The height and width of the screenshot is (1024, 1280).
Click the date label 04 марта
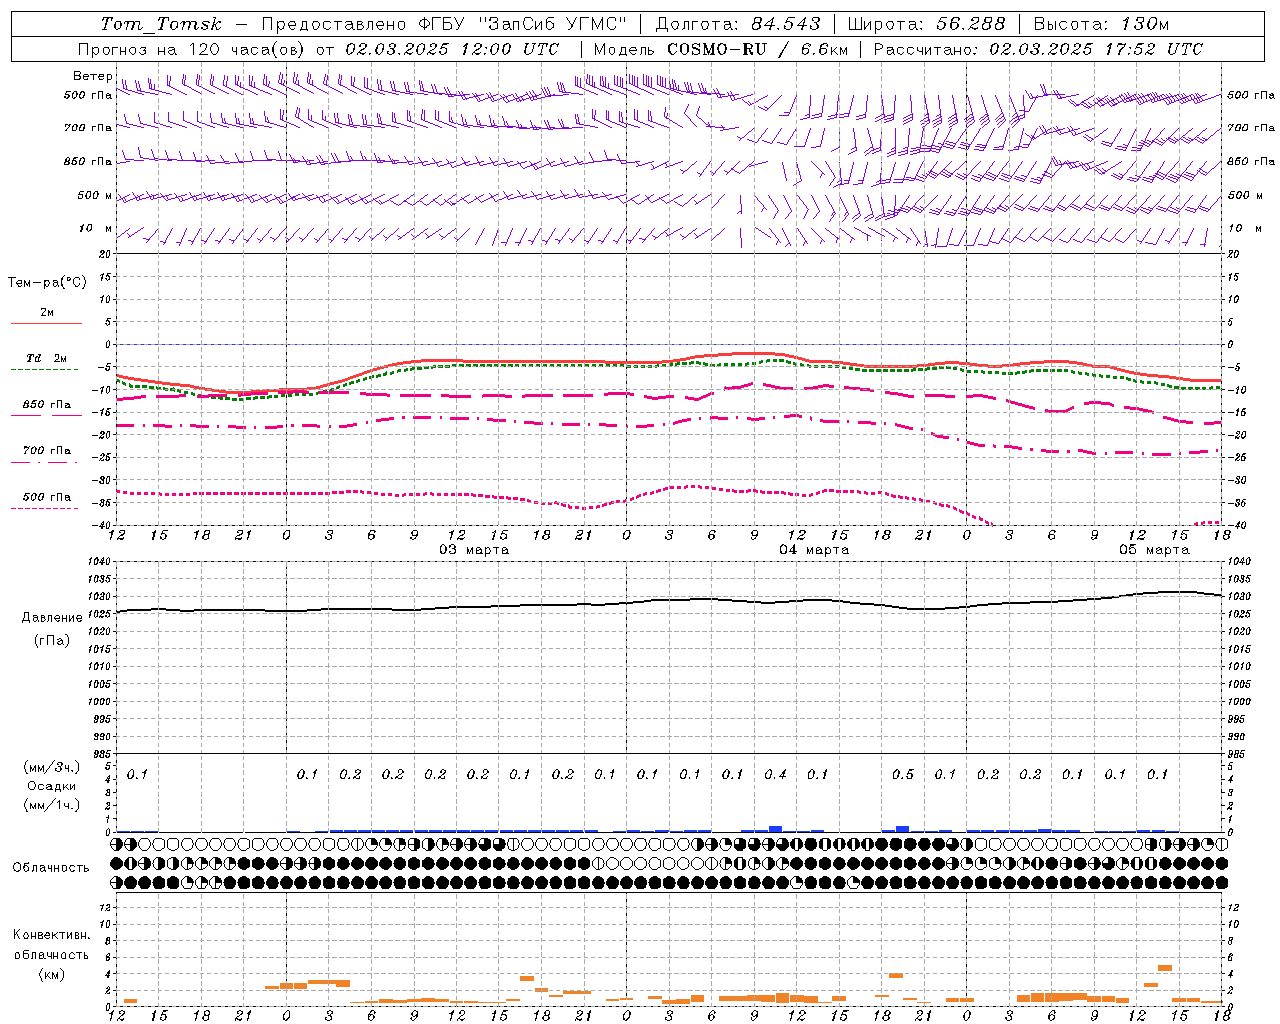click(x=814, y=550)
